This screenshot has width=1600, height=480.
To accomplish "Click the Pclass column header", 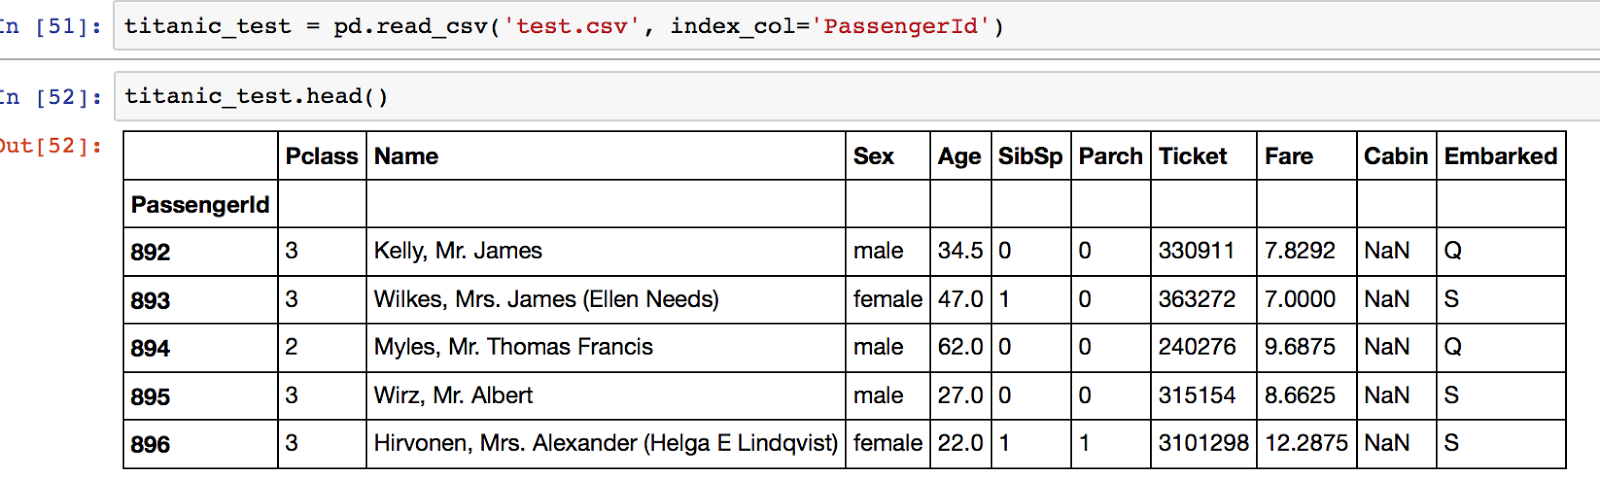I will pyautogui.click(x=321, y=156).
